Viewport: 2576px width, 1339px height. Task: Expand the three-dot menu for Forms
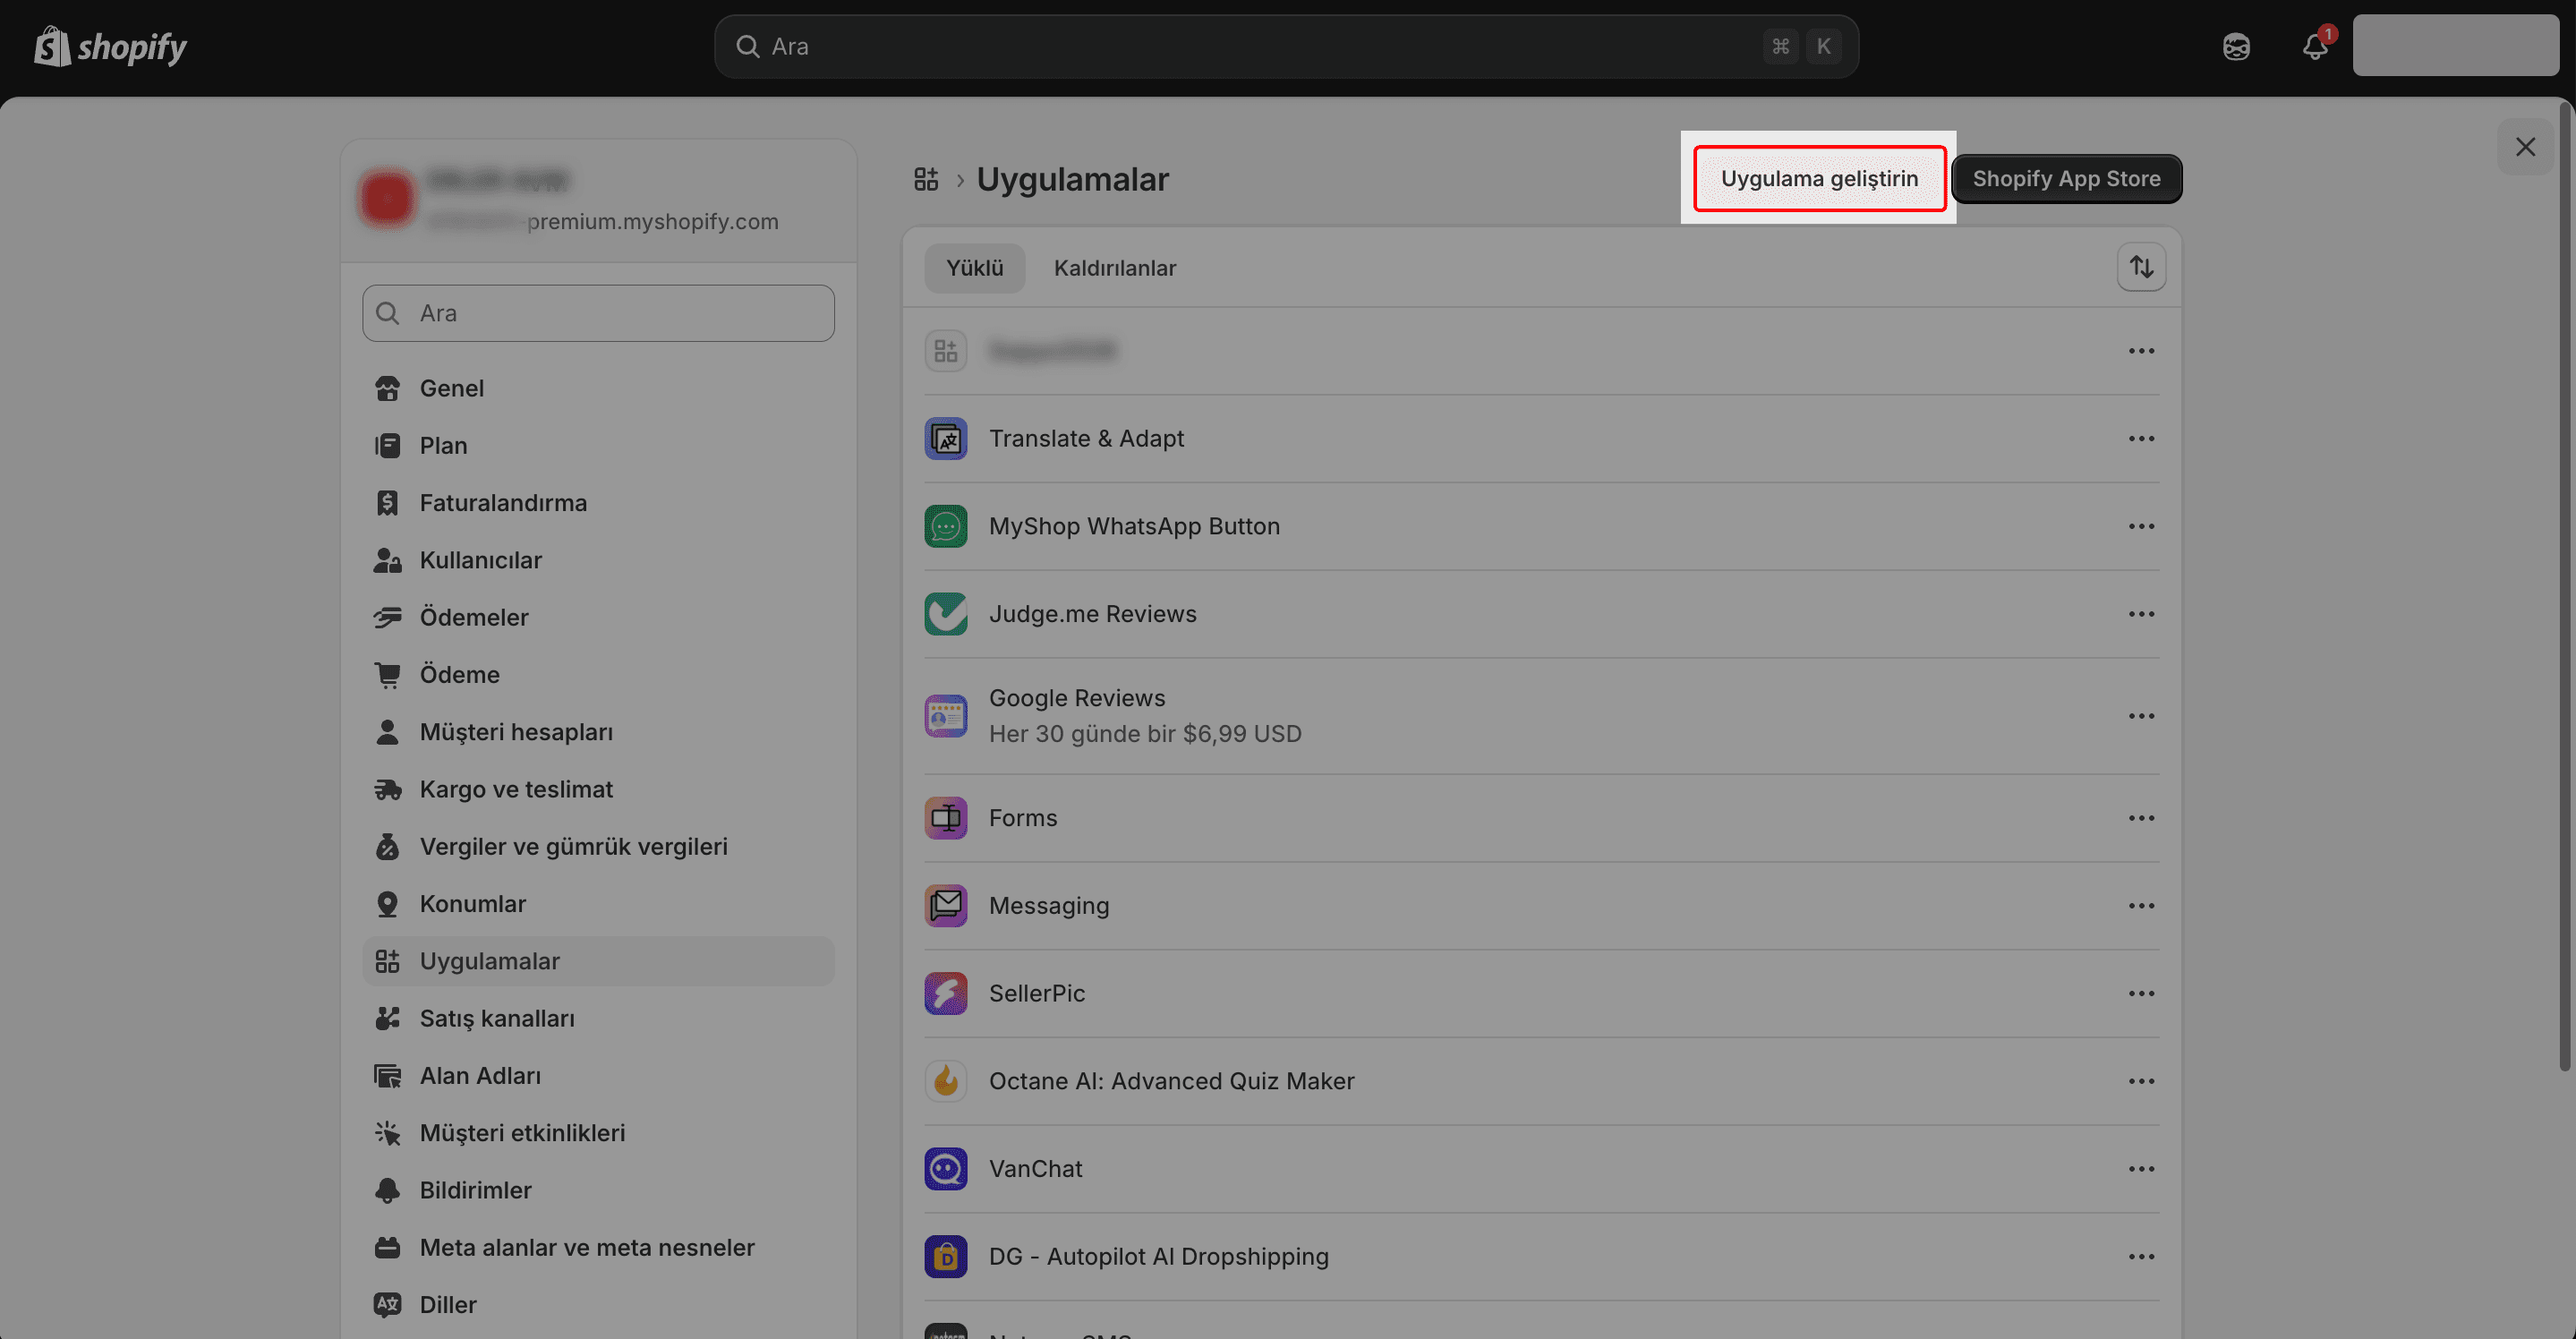click(2141, 818)
